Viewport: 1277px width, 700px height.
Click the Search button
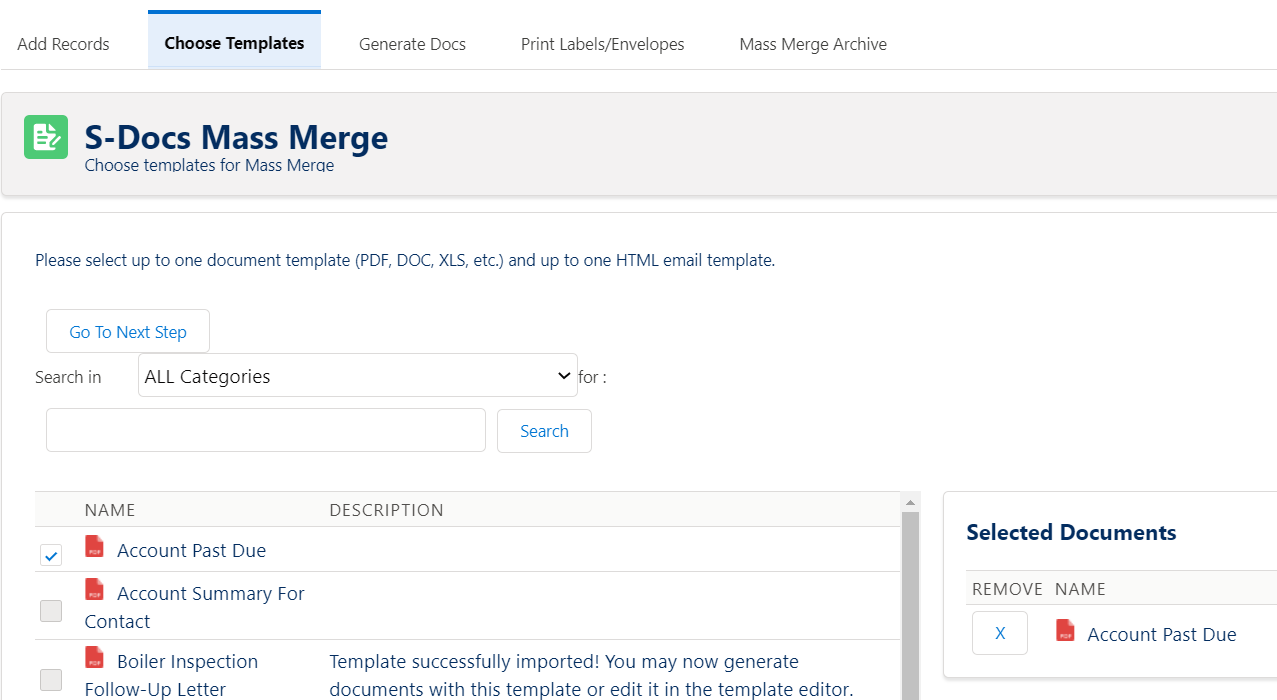(544, 431)
